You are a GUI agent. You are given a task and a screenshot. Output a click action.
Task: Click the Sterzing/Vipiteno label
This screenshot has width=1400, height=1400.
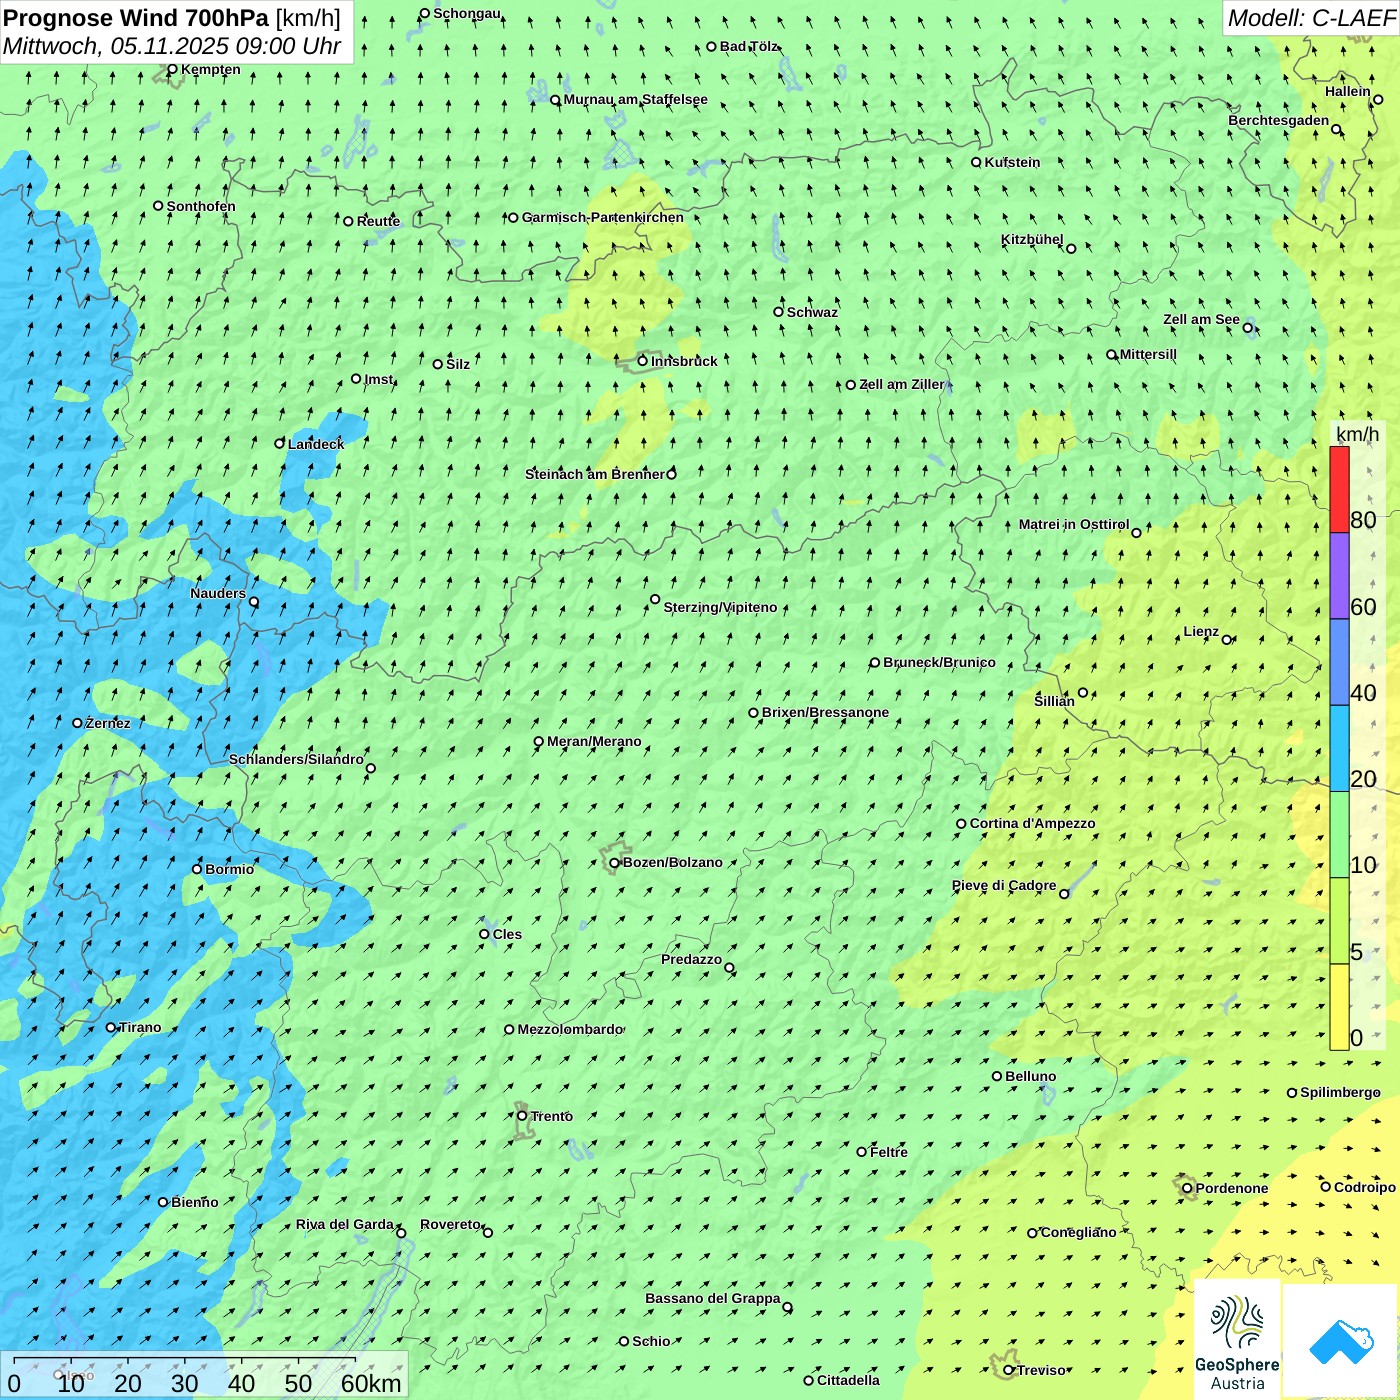point(720,607)
